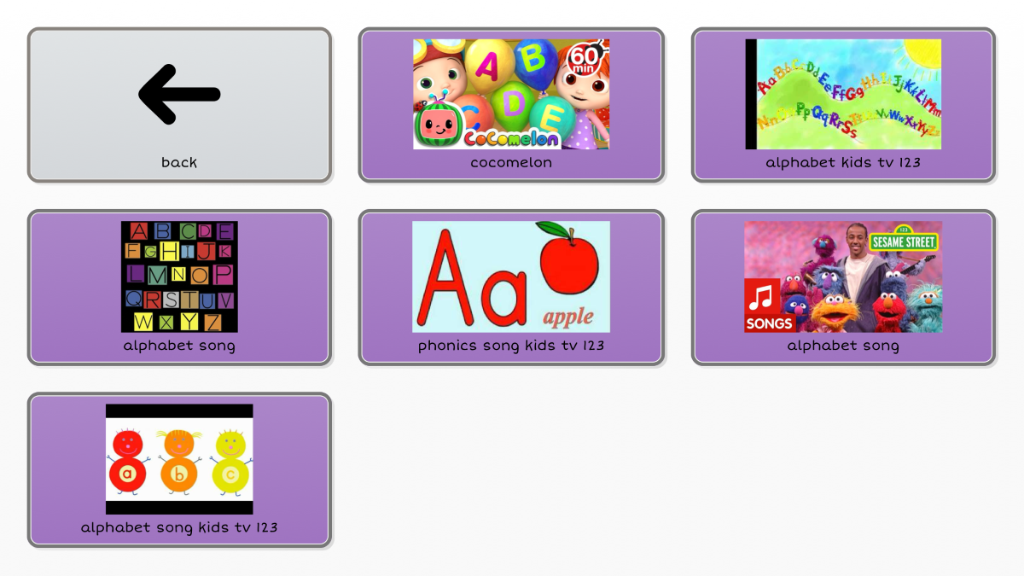The width and height of the screenshot is (1024, 576).
Task: Click the 'cocomelon' caption text
Action: (511, 162)
